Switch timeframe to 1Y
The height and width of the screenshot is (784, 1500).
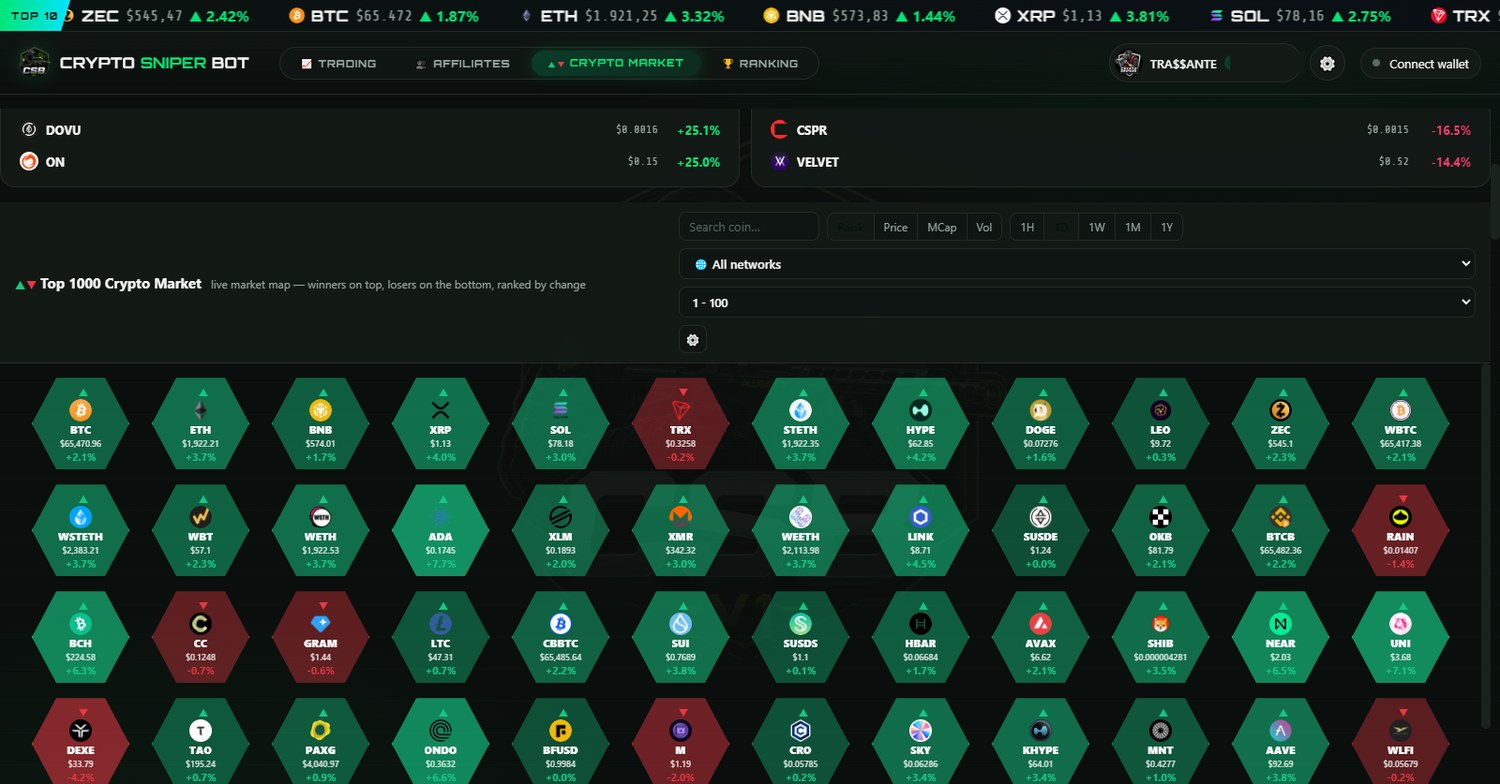[1166, 227]
